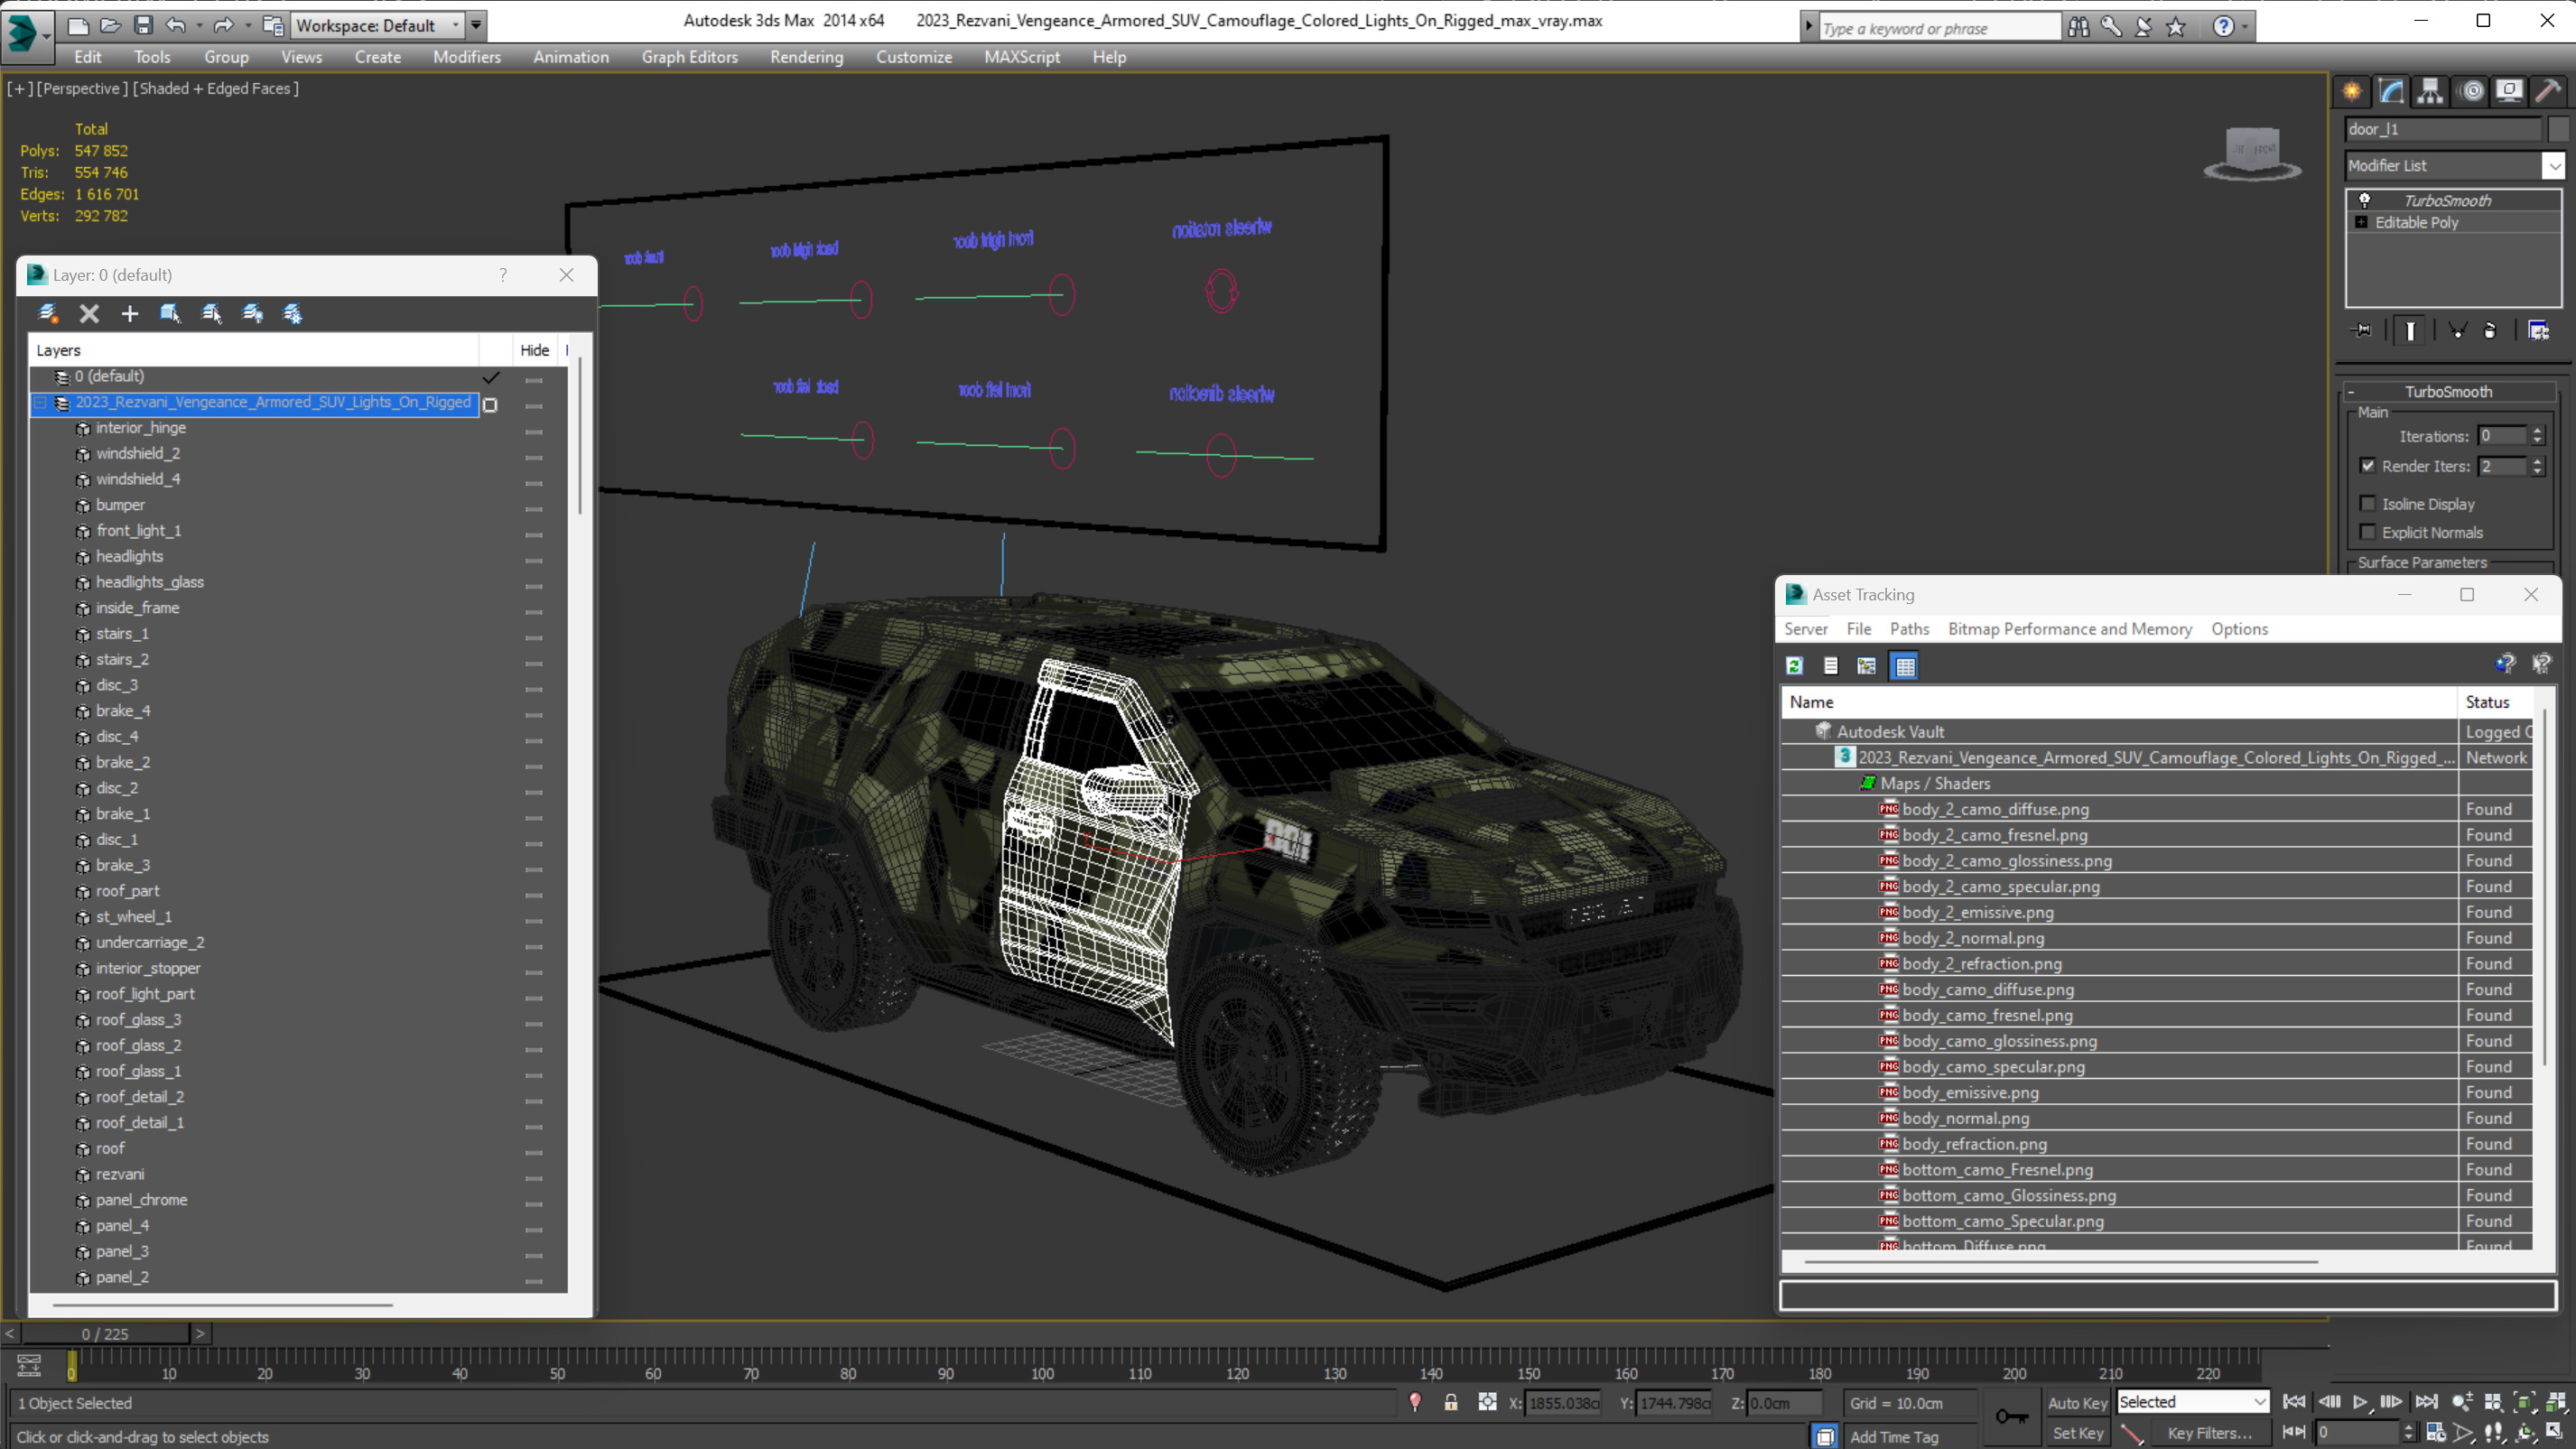Viewport: 2576px width, 1449px height.
Task: Click the Save File disk icon
Action: (143, 25)
